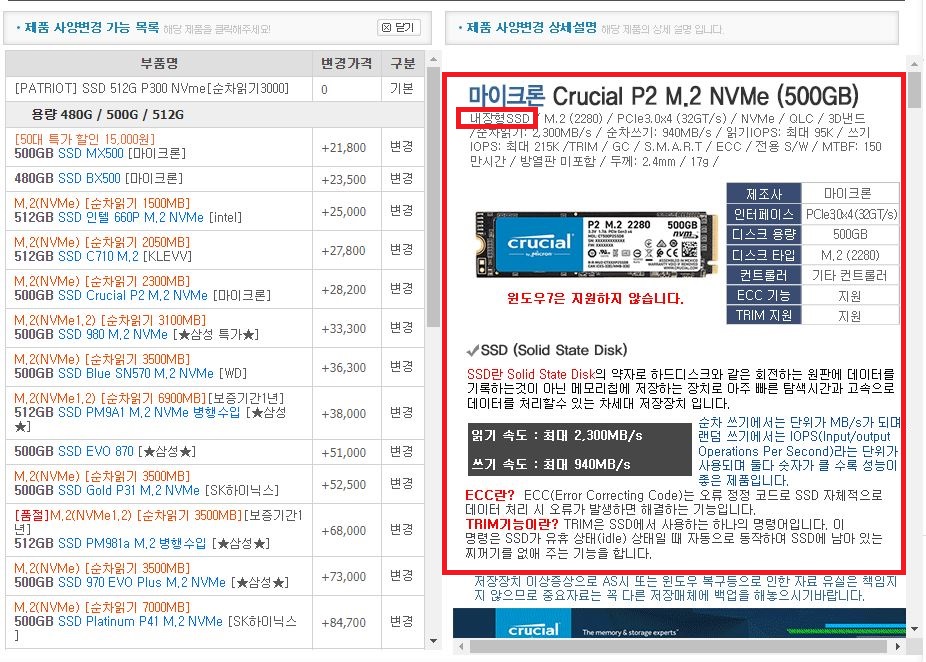
Task: Click the 제품 사양변경 상세설명 heading
Action: (532, 27)
